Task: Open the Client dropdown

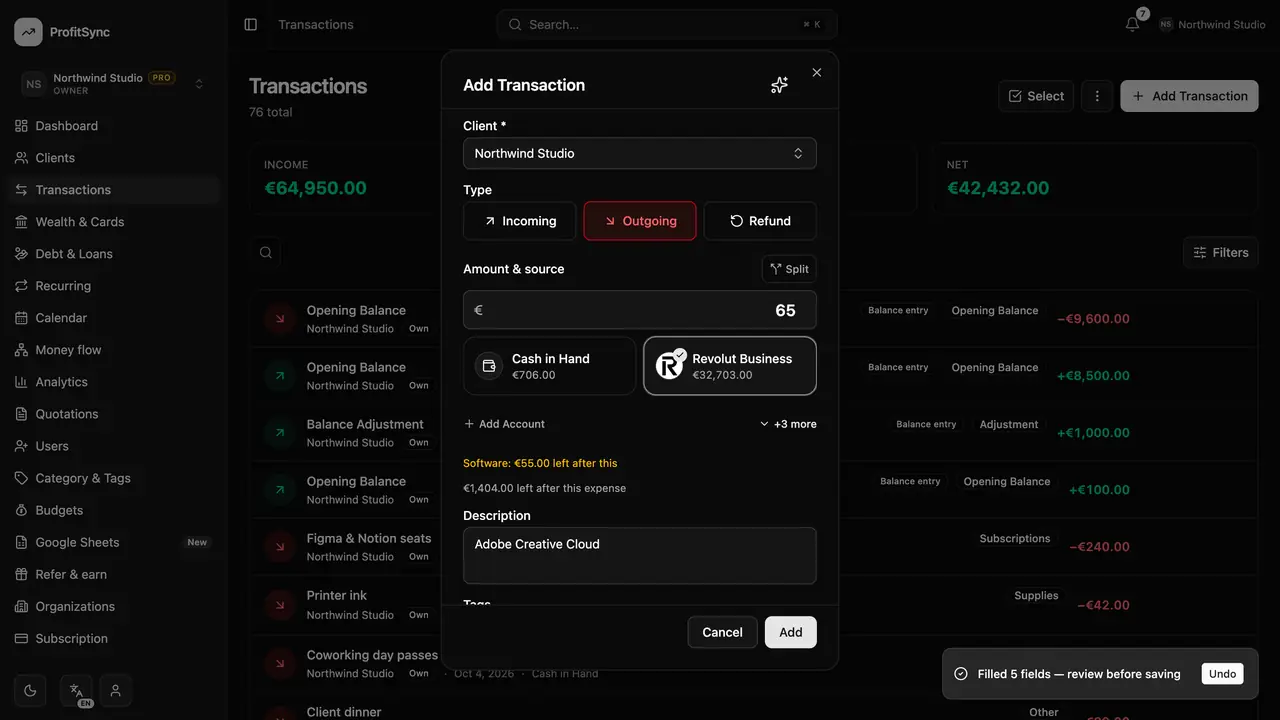Action: tap(640, 153)
